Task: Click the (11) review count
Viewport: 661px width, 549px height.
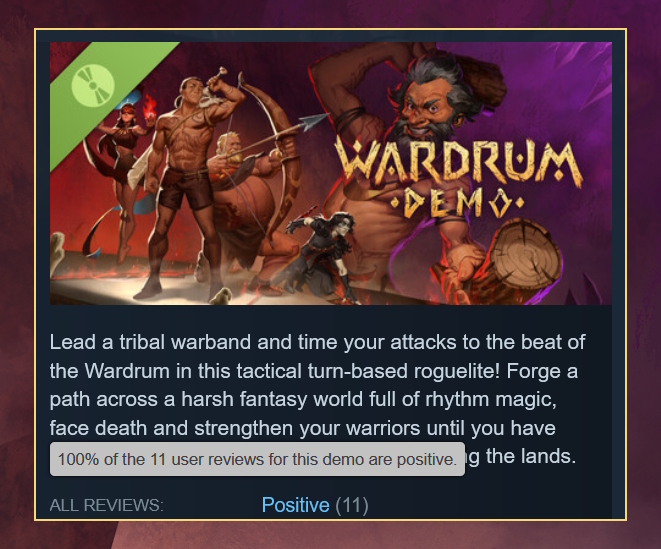Action: (x=352, y=505)
